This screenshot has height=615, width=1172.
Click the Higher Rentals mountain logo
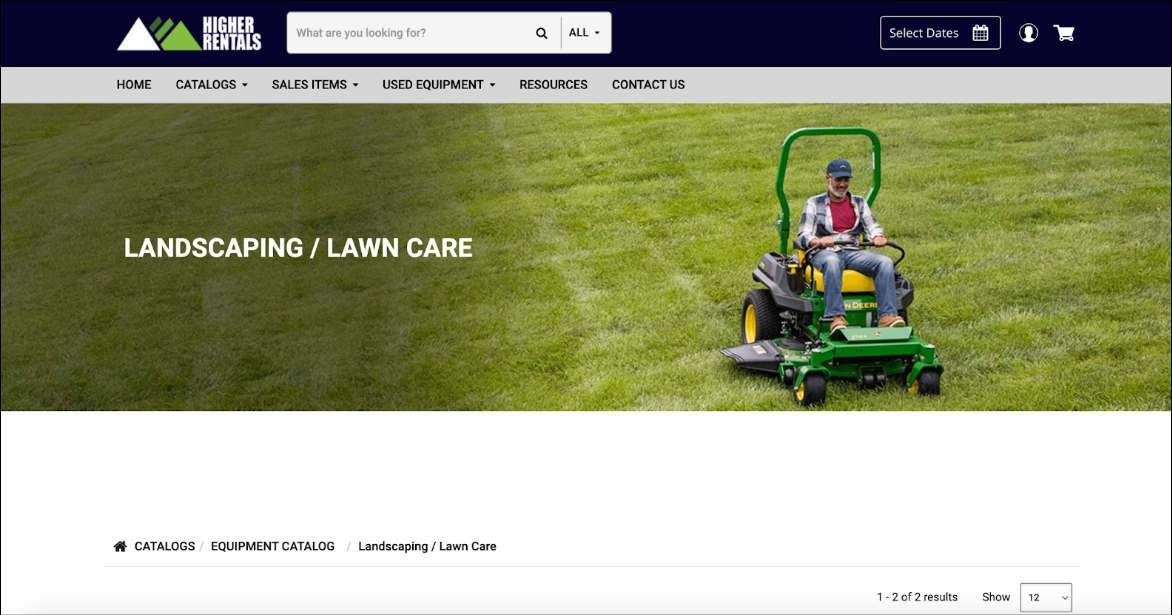click(189, 34)
